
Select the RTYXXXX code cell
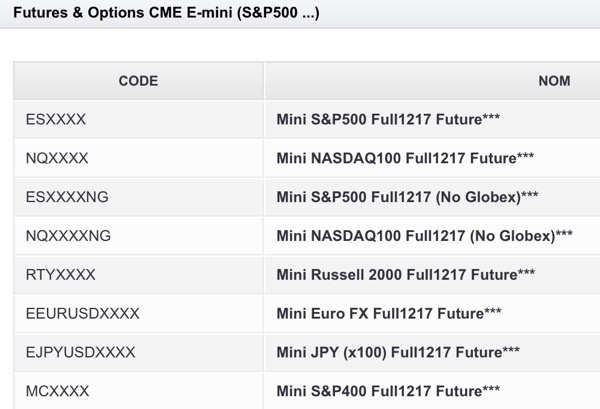click(x=61, y=274)
